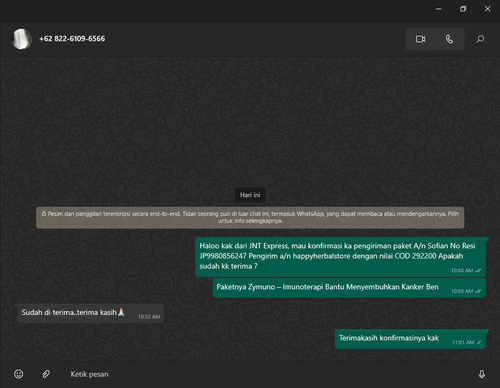Select the "Sudah di terima..terima kasih" message
Viewport: 500px width, 388px height.
coord(90,313)
